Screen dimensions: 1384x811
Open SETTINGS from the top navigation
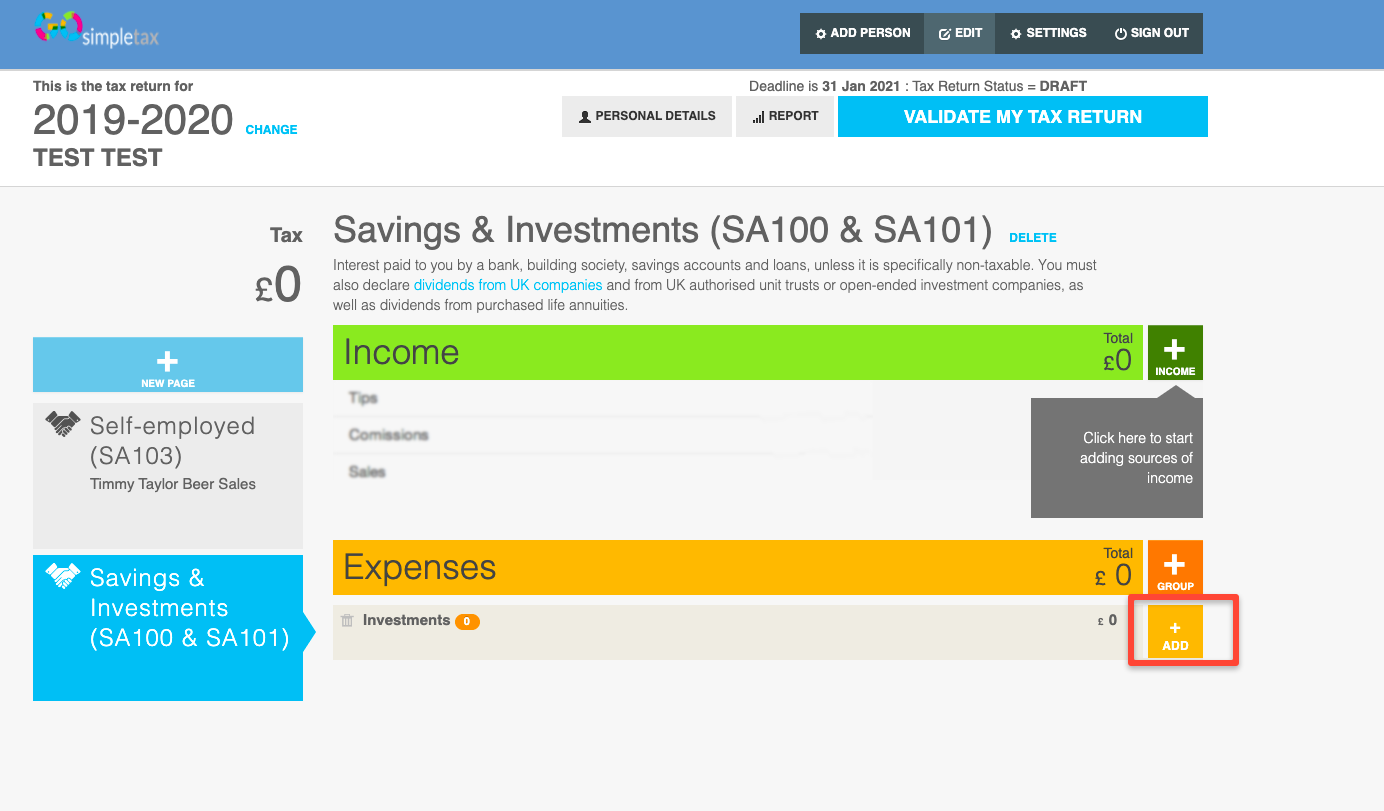click(1047, 33)
